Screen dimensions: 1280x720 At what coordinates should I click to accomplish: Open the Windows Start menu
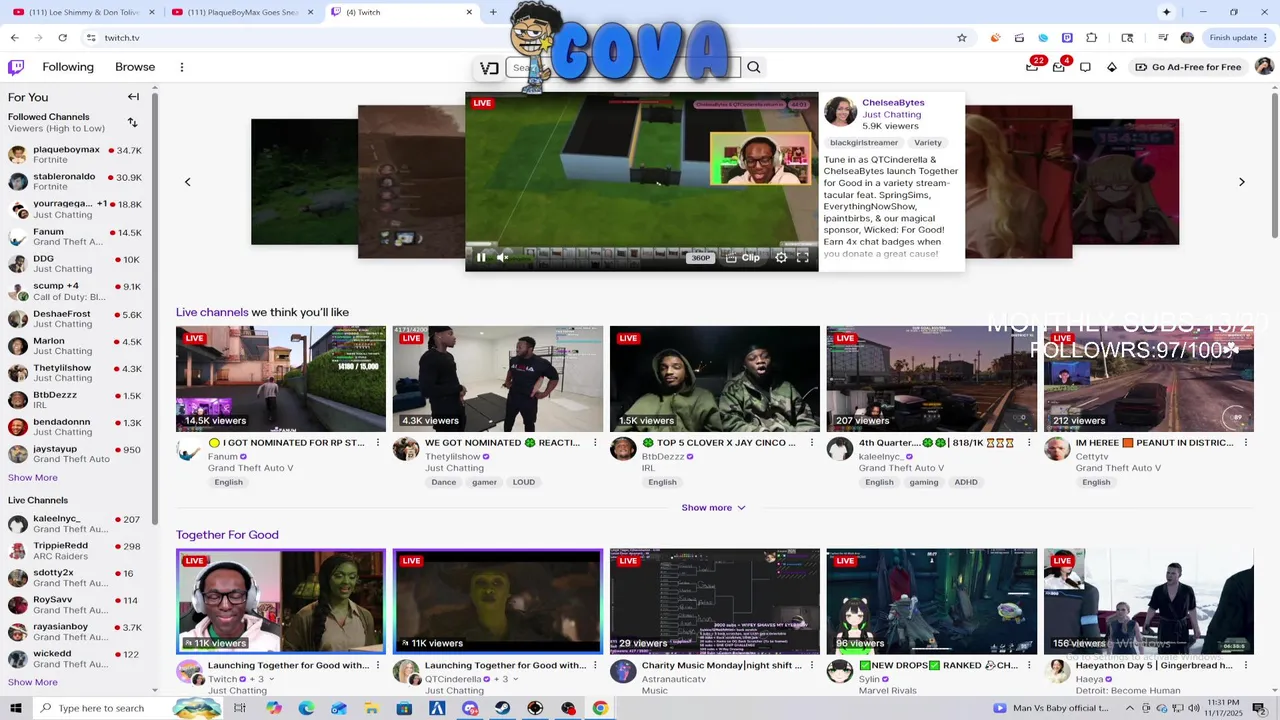click(x=16, y=708)
